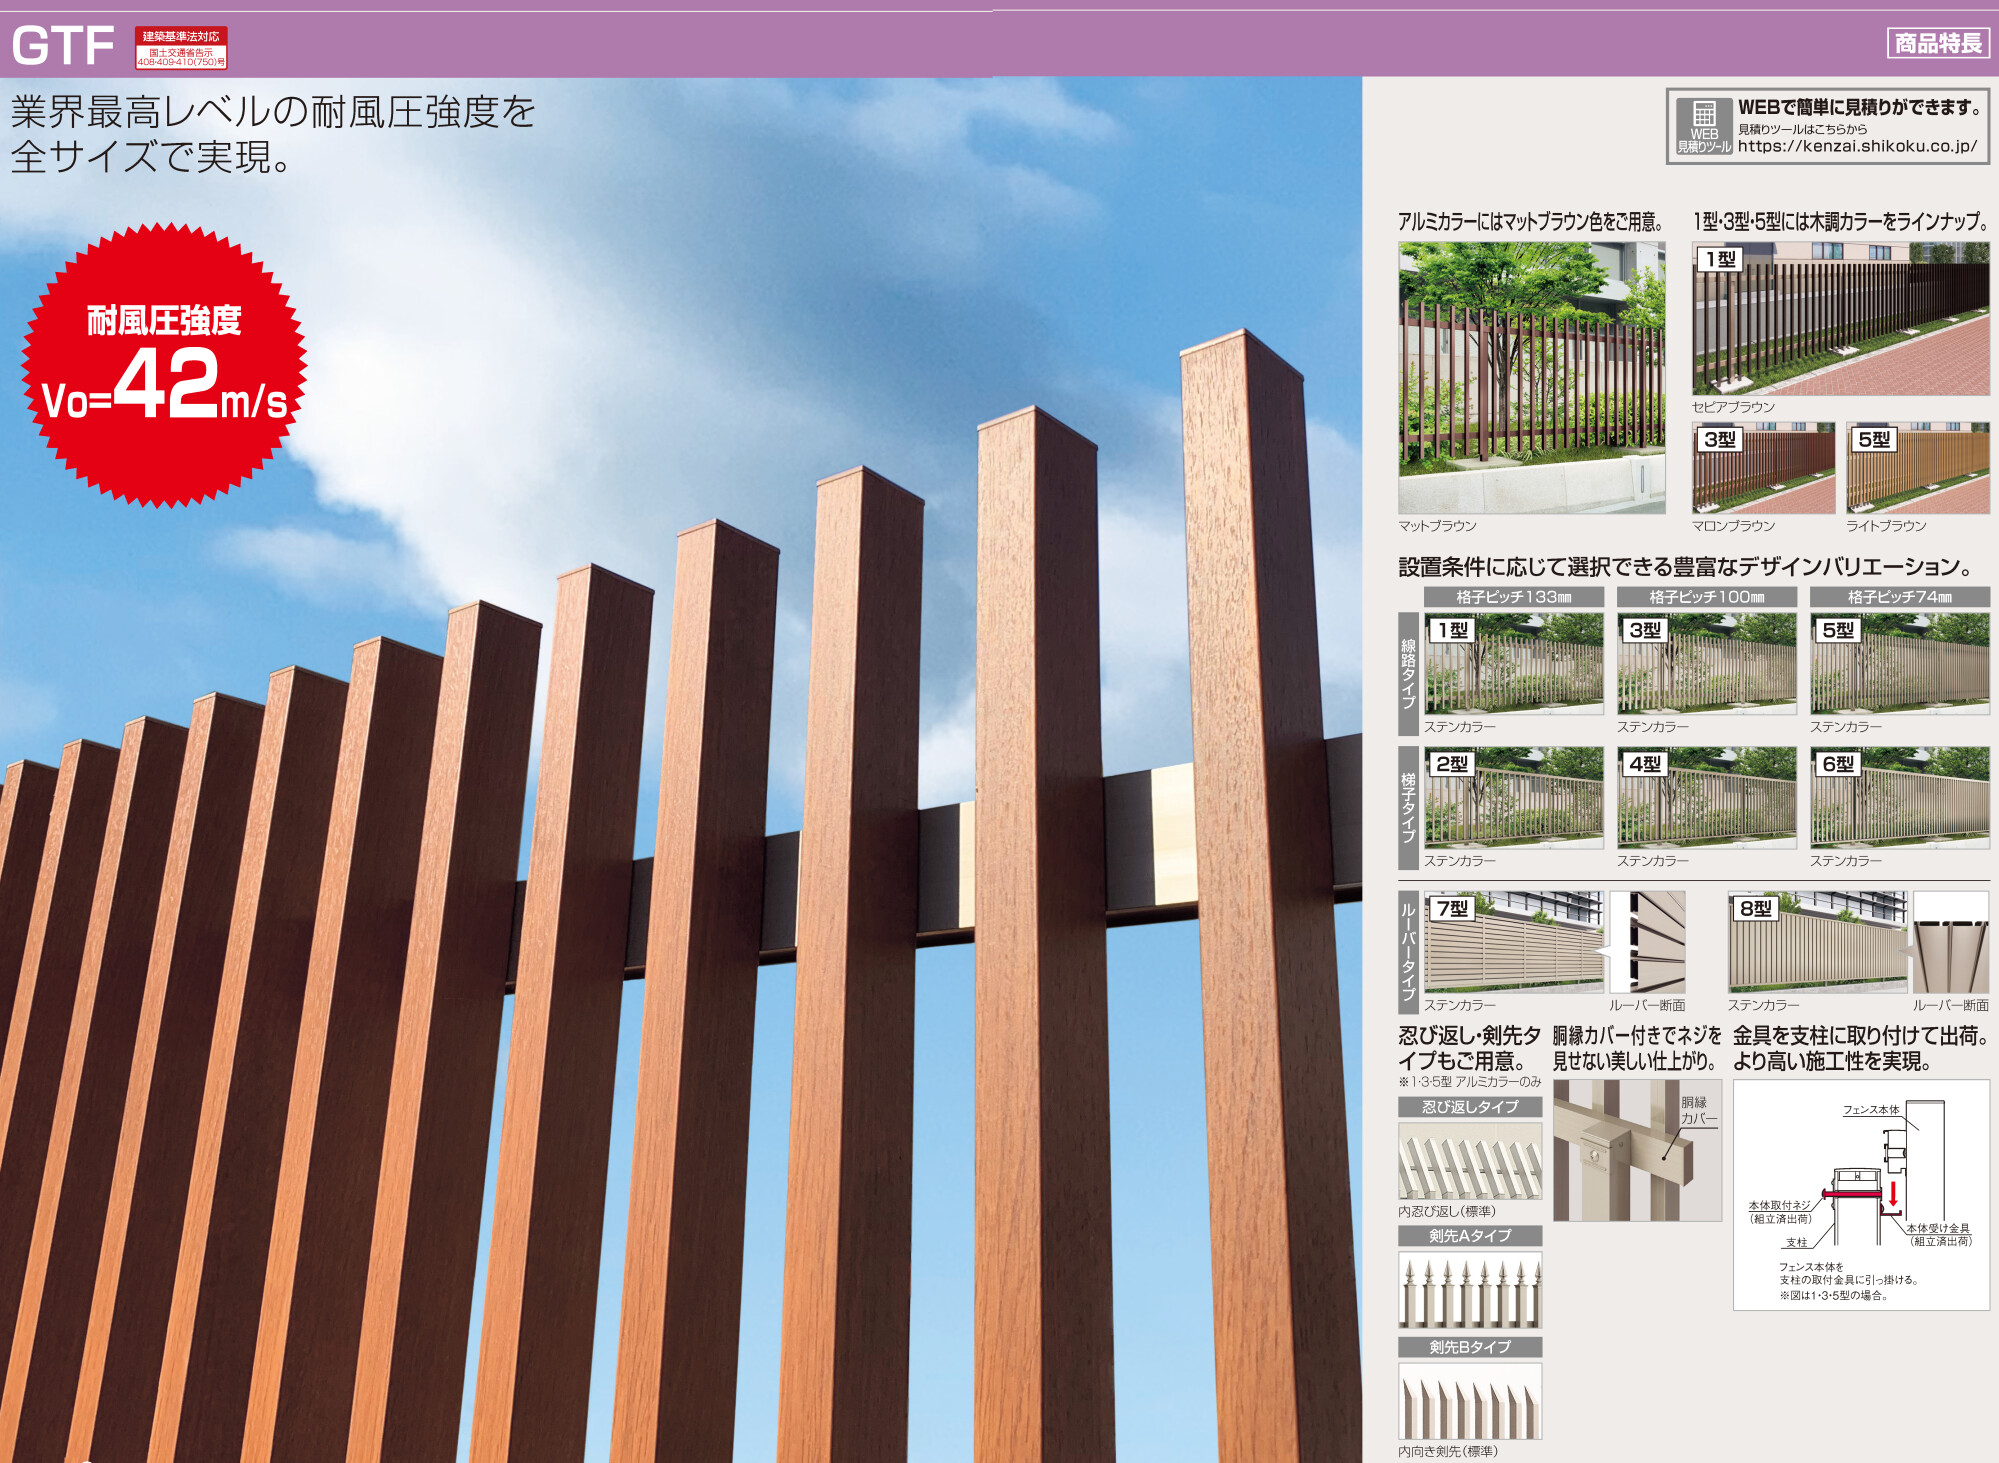Click the 2型 ladder-type fence thumbnail
The image size is (1999, 1463).
click(1513, 797)
